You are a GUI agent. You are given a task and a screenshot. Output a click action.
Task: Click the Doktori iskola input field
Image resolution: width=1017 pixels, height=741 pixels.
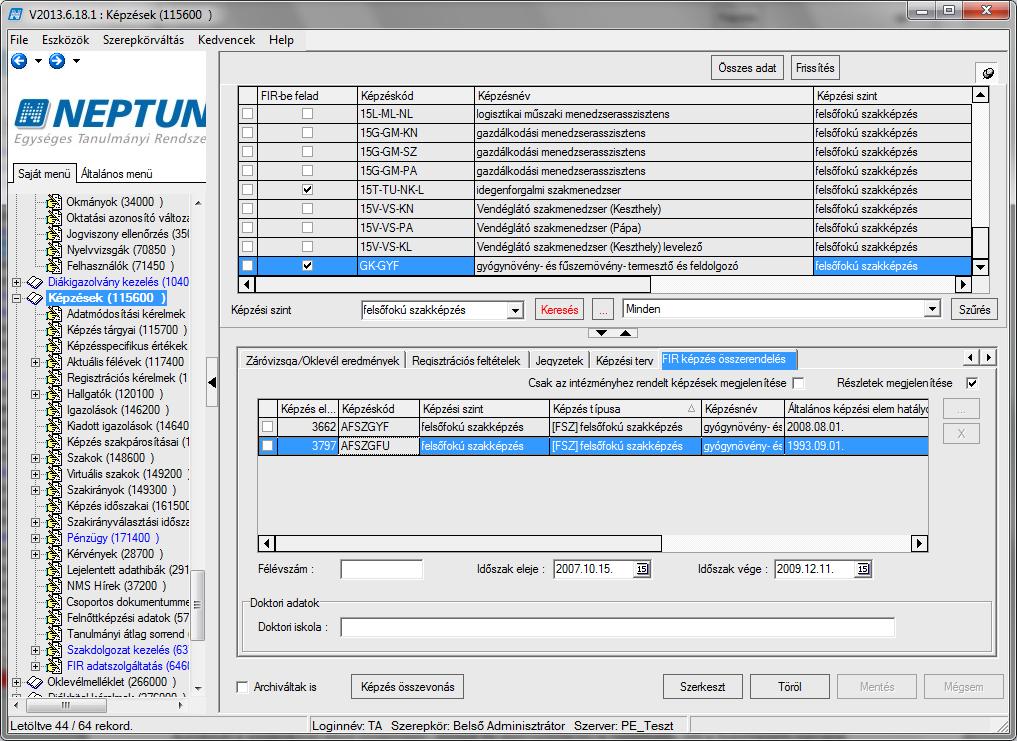coord(617,627)
